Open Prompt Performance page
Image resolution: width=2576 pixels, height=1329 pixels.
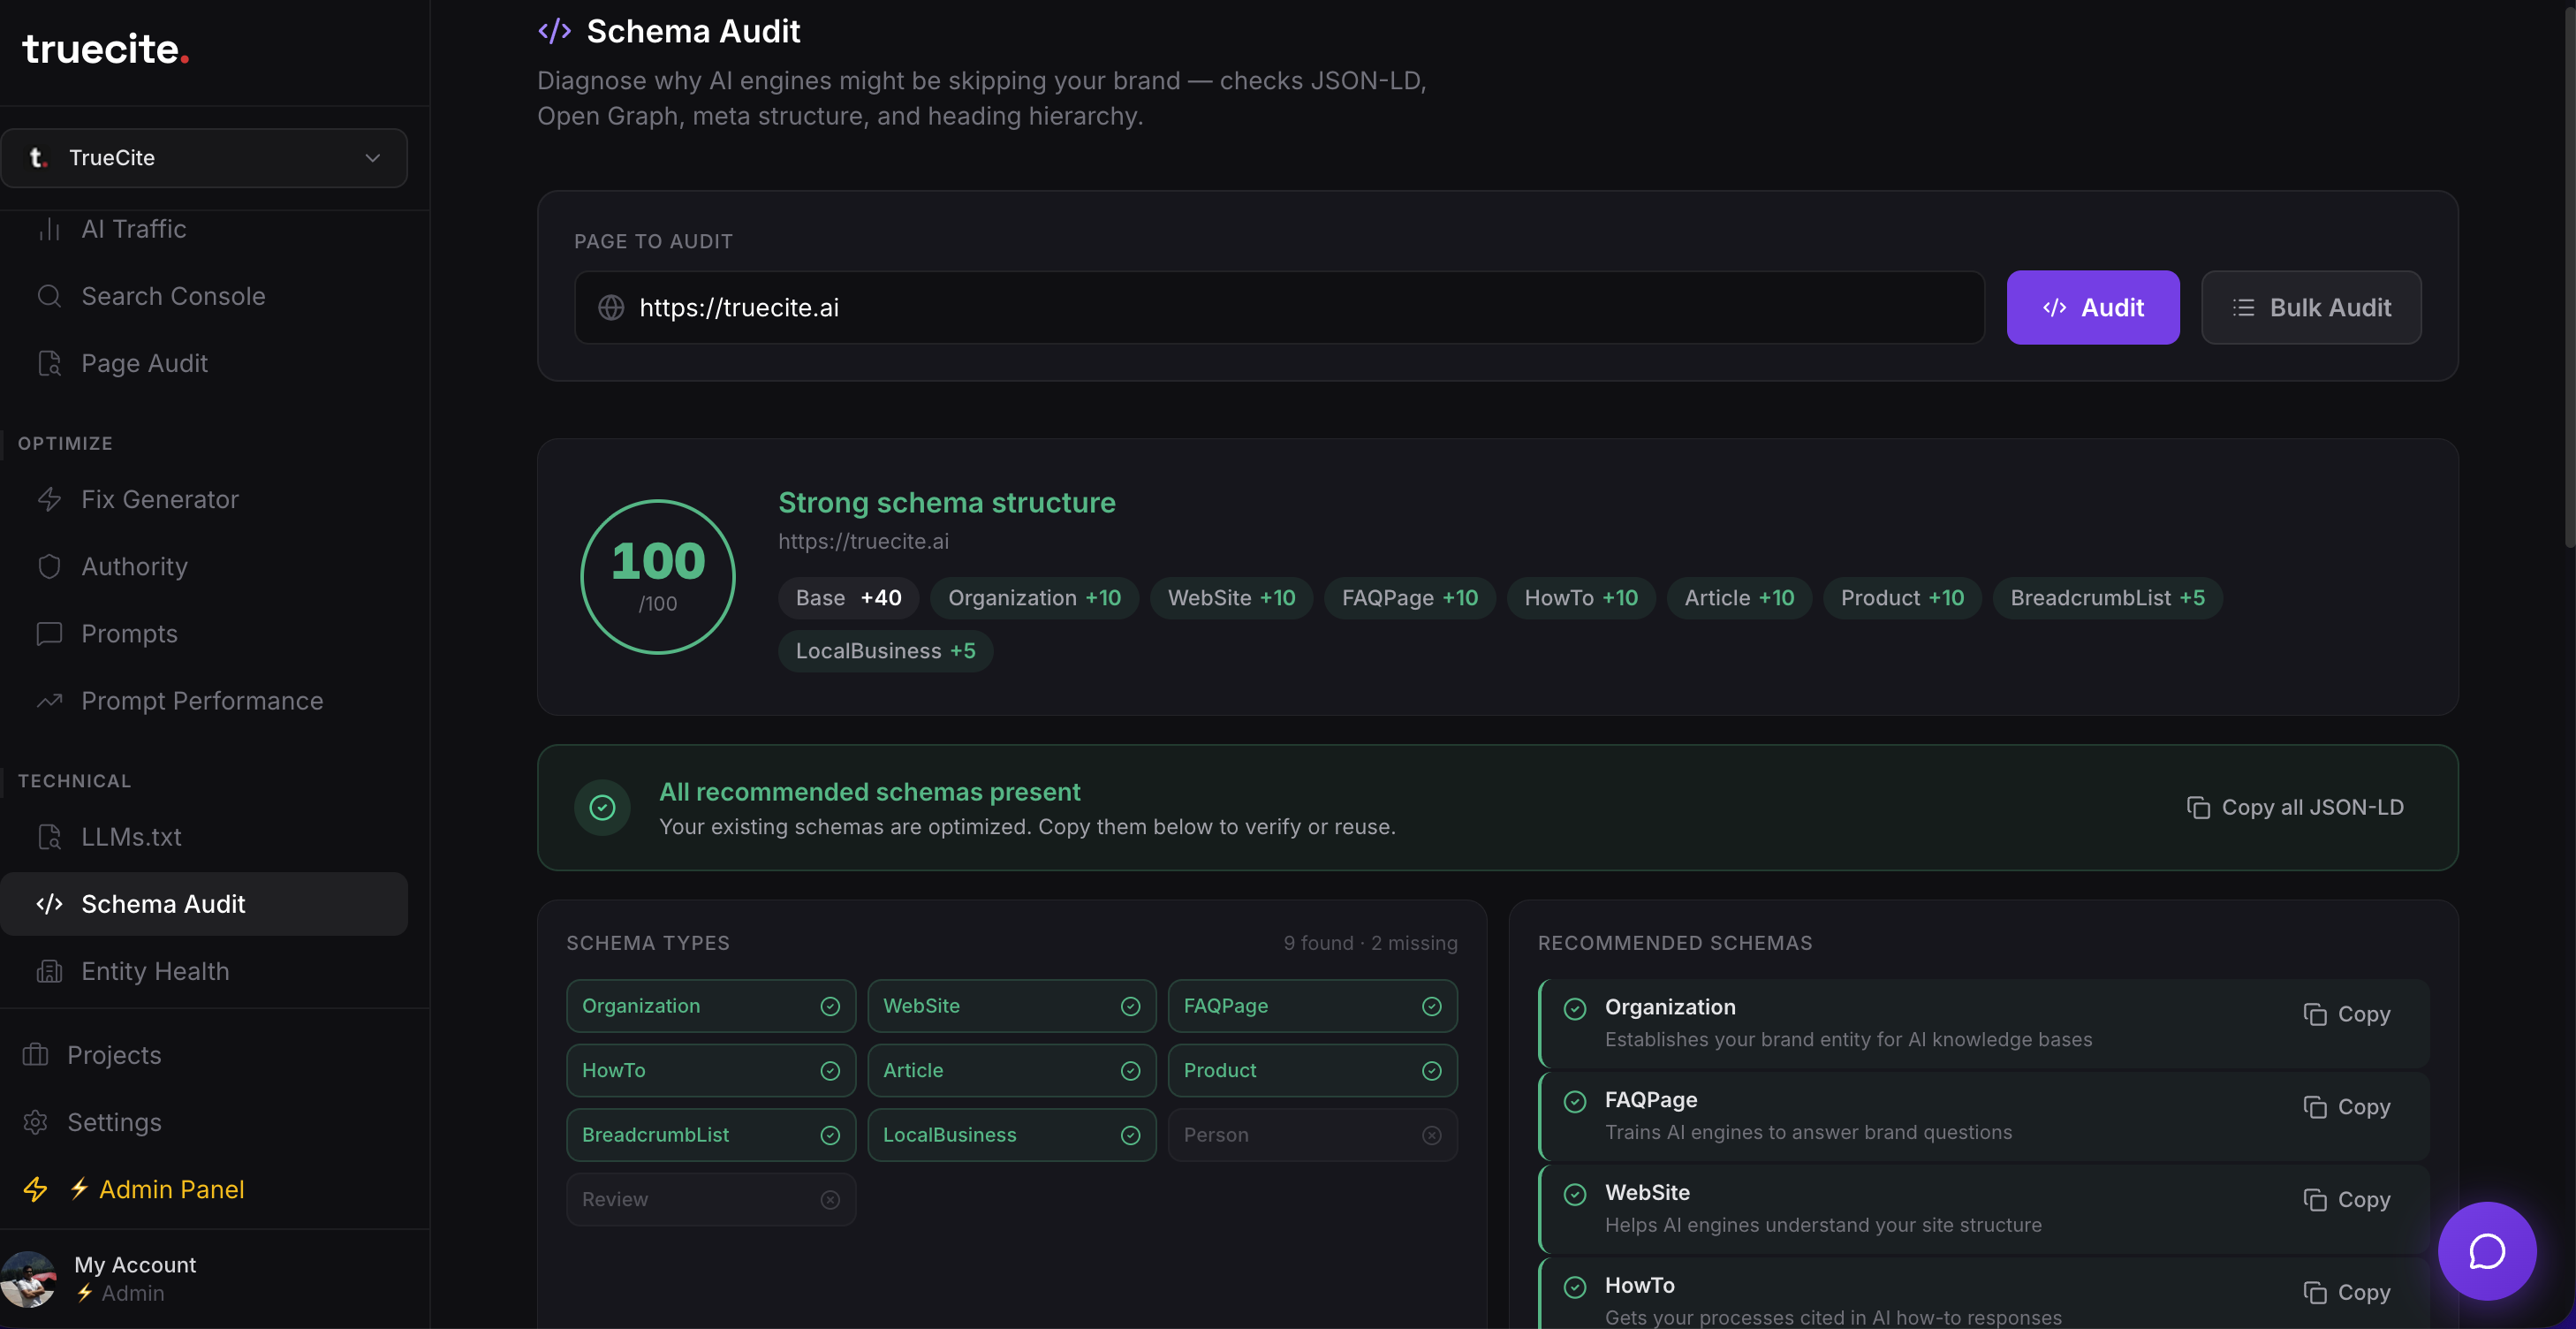(202, 700)
